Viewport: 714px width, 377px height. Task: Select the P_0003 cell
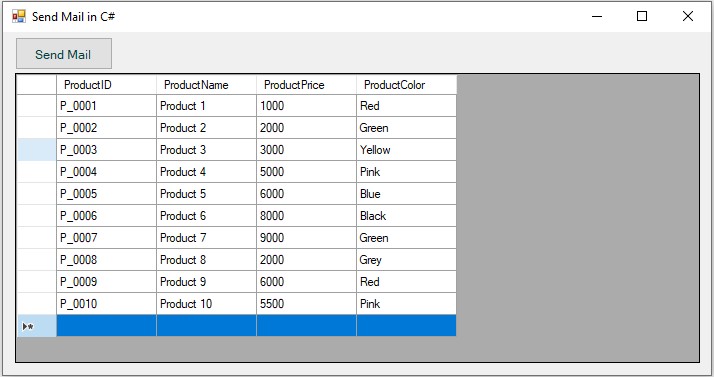[107, 150]
